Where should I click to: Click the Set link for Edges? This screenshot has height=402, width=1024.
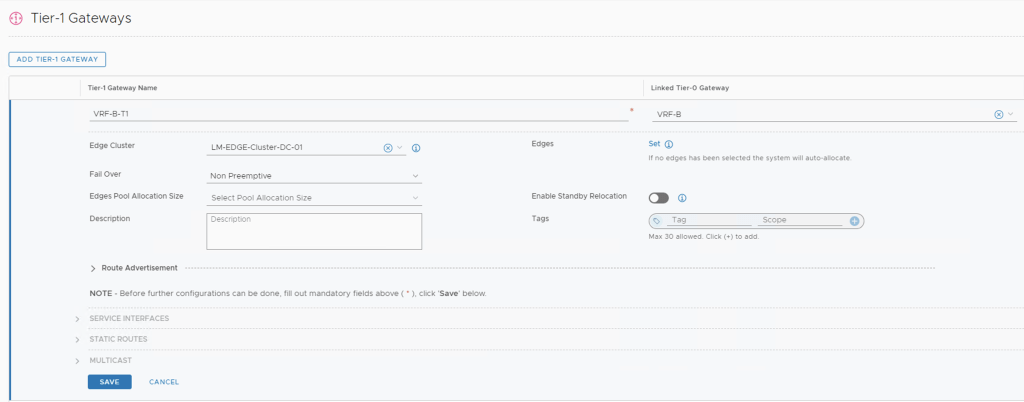[x=654, y=144]
